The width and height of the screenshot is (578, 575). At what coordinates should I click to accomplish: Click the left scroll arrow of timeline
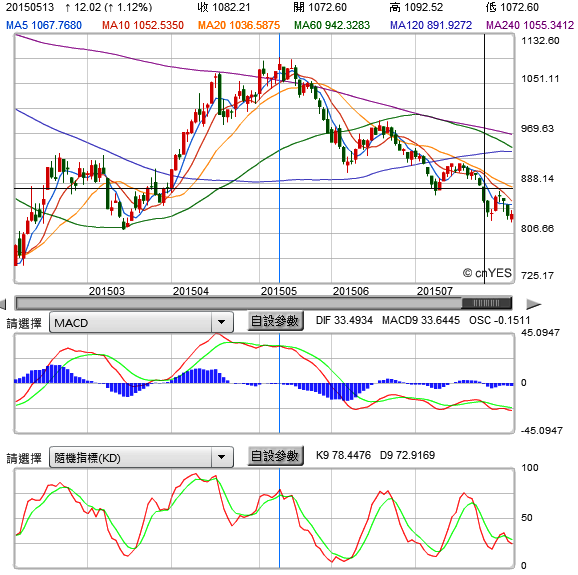3,304
